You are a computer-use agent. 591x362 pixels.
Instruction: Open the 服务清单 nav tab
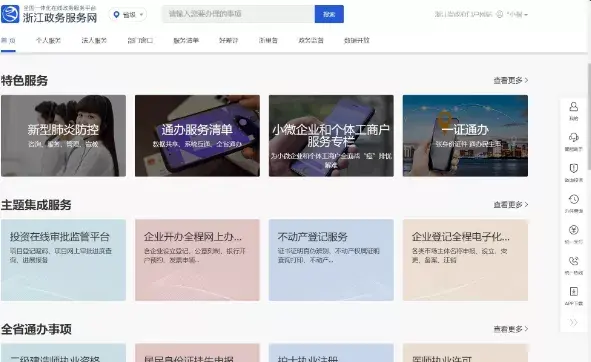[x=186, y=40]
